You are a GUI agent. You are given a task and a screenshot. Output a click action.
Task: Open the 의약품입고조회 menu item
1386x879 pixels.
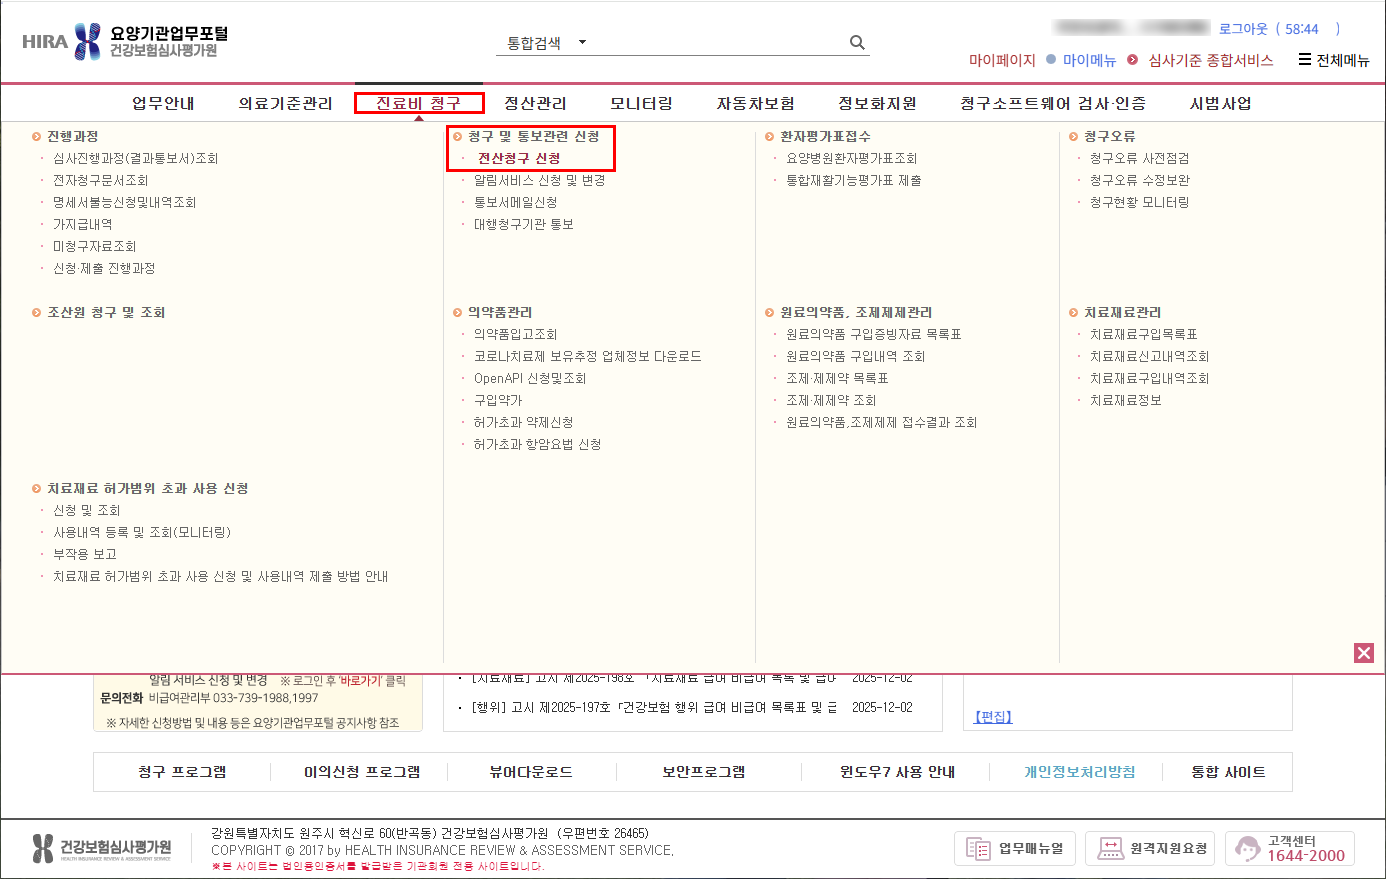coord(515,334)
